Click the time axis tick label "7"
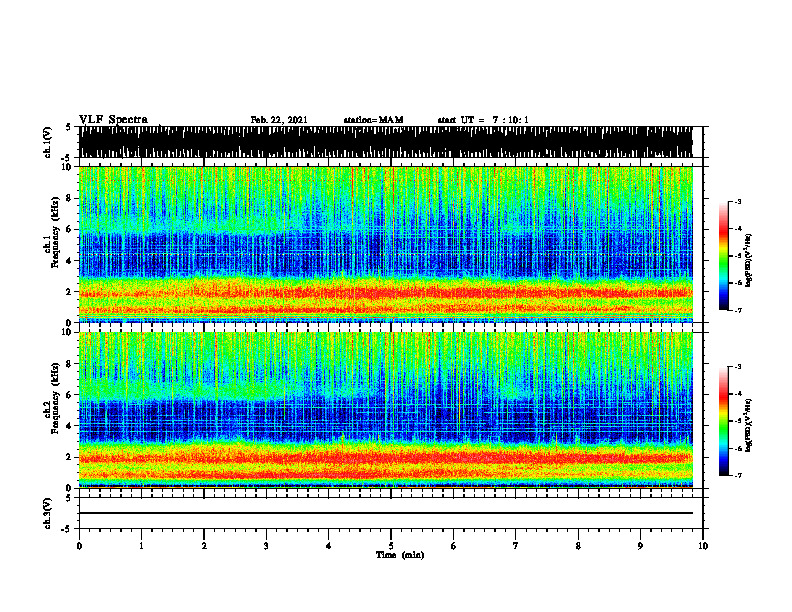The width and height of the screenshot is (792, 612). tap(516, 546)
